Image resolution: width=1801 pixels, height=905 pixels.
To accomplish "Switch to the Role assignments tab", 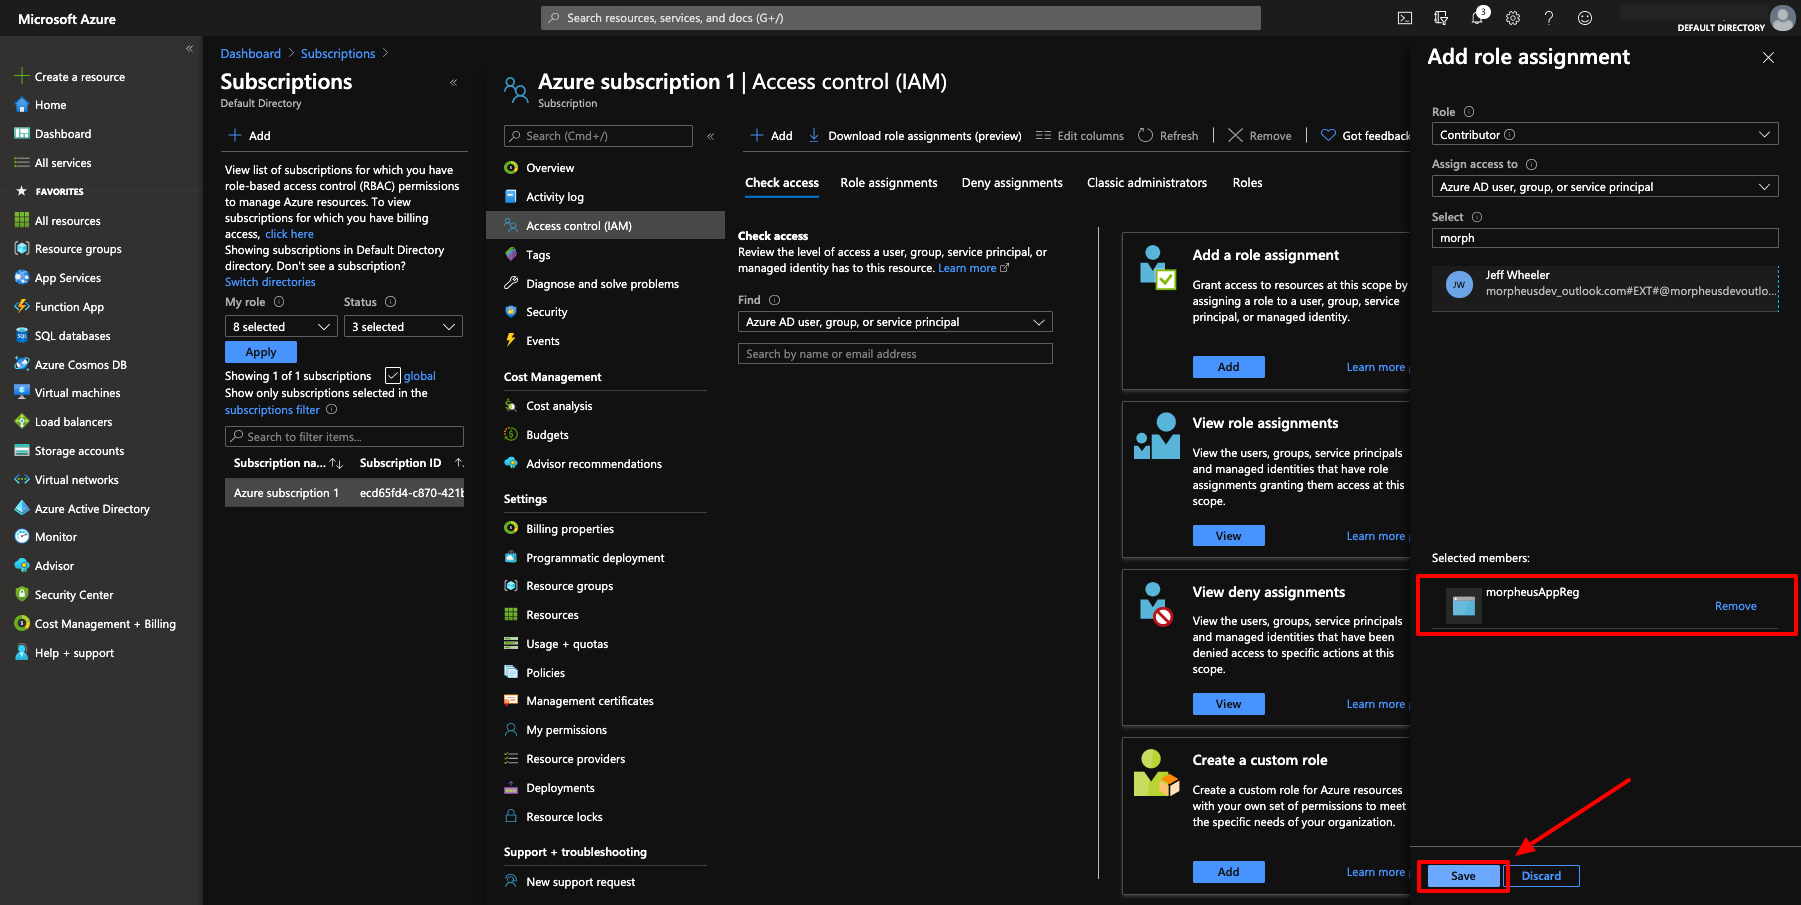I will coord(888,183).
